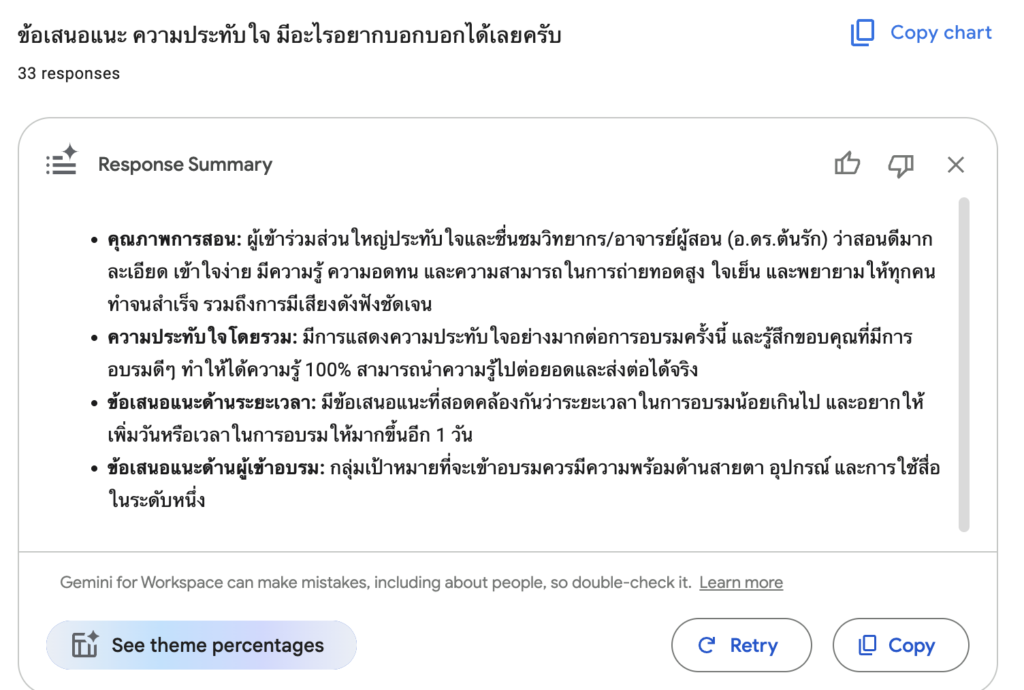The image size is (1024, 690).
Task: Click the copy pages icon next to Copy chart
Action: [x=861, y=33]
